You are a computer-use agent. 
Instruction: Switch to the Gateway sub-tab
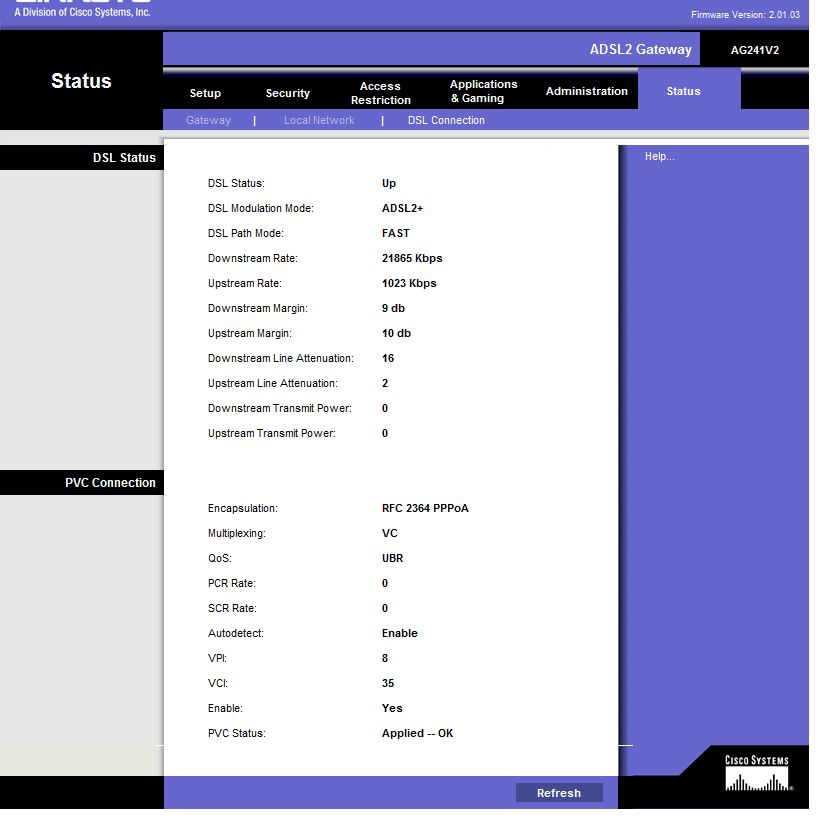(208, 120)
